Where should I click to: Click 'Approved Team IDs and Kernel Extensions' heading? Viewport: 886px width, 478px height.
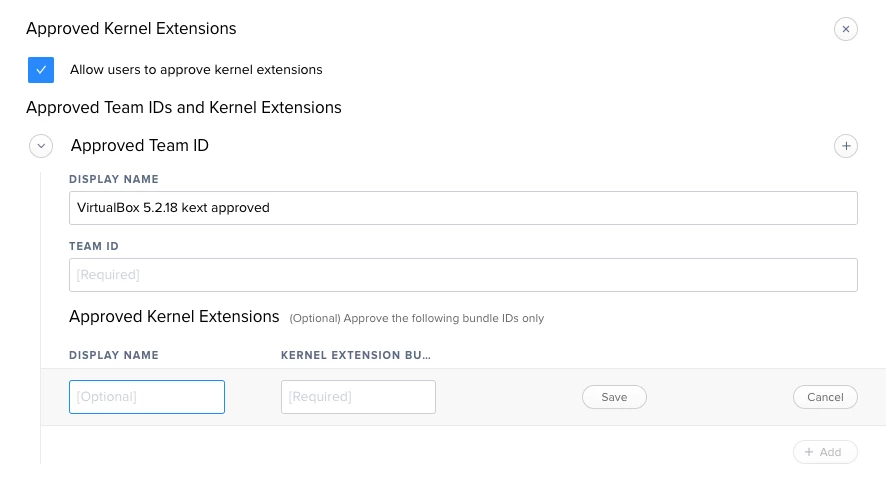pos(184,107)
